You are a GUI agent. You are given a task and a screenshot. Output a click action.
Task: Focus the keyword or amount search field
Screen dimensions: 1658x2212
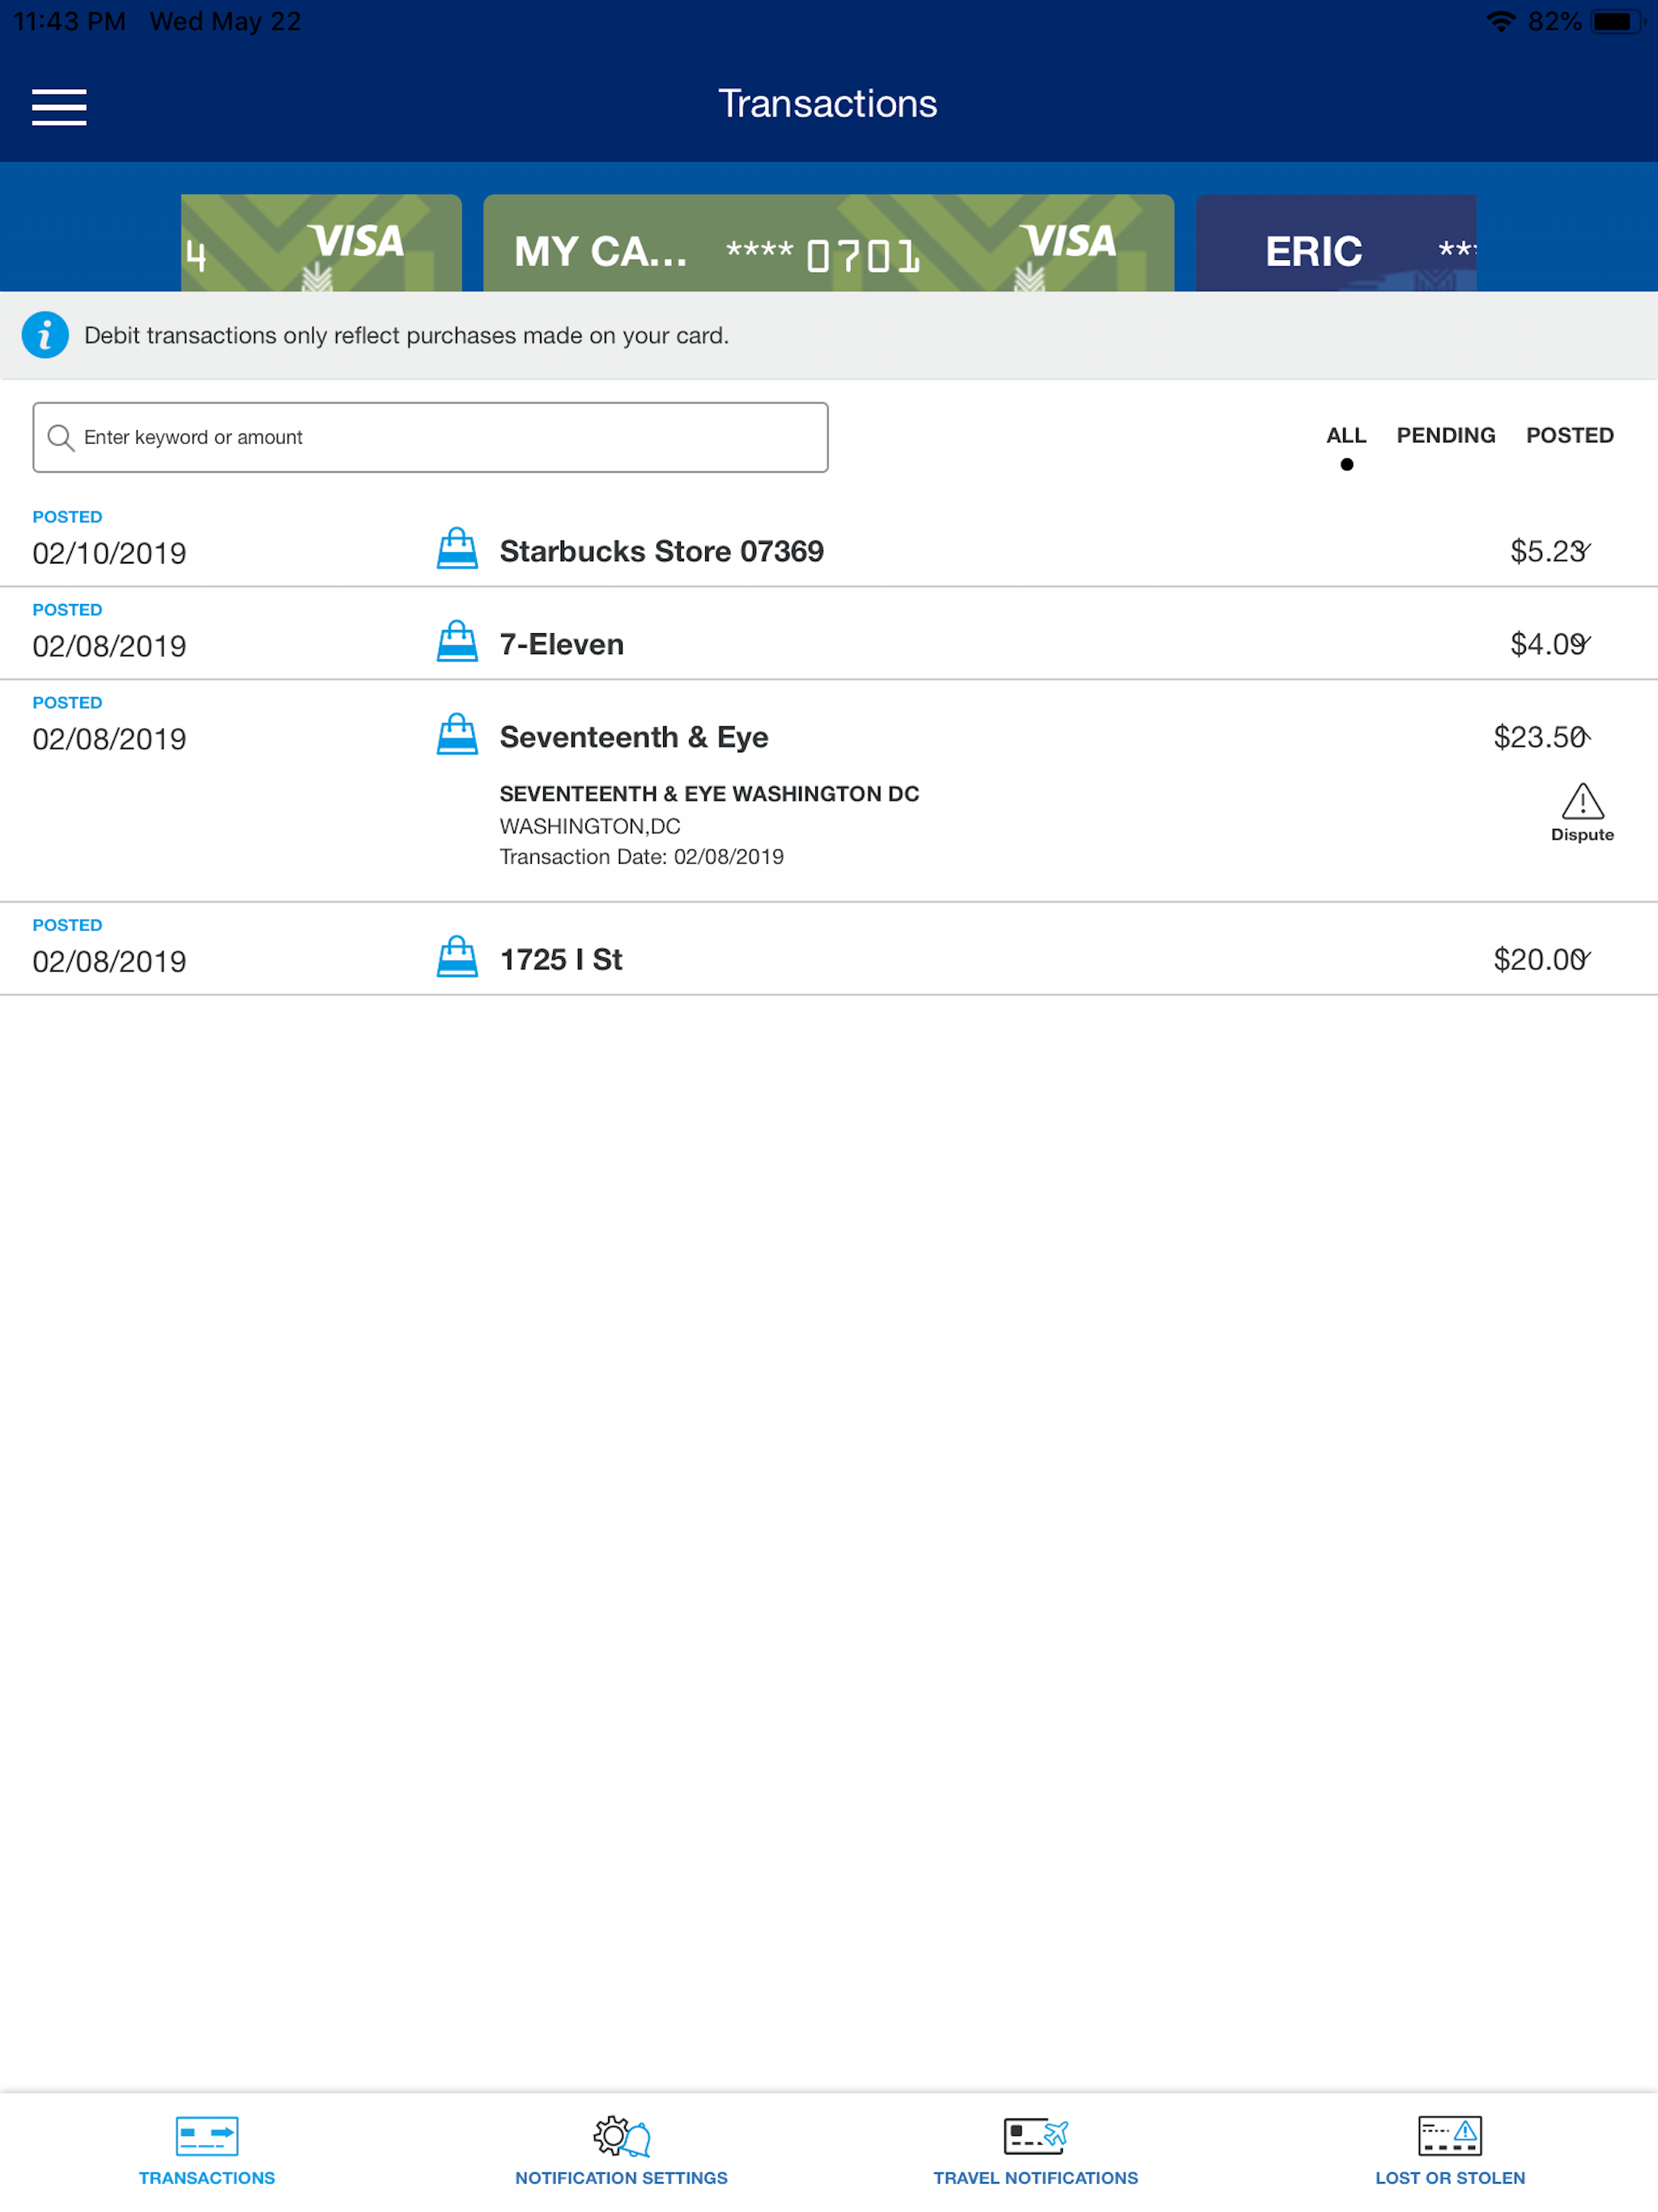(430, 438)
